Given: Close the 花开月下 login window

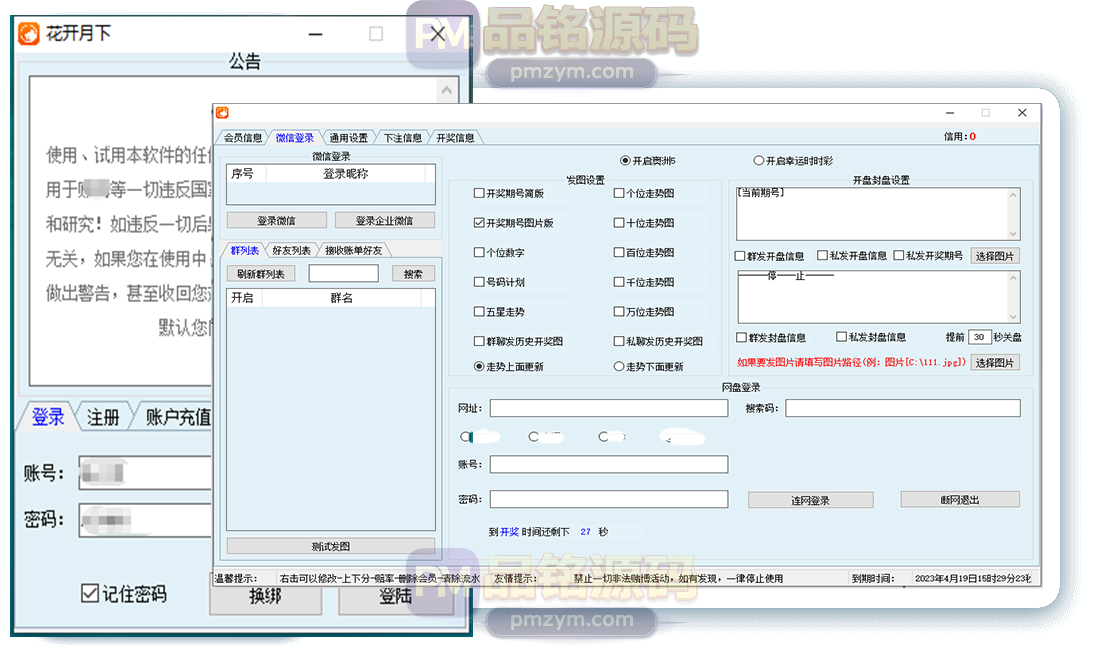Looking at the screenshot, I should [x=437, y=34].
